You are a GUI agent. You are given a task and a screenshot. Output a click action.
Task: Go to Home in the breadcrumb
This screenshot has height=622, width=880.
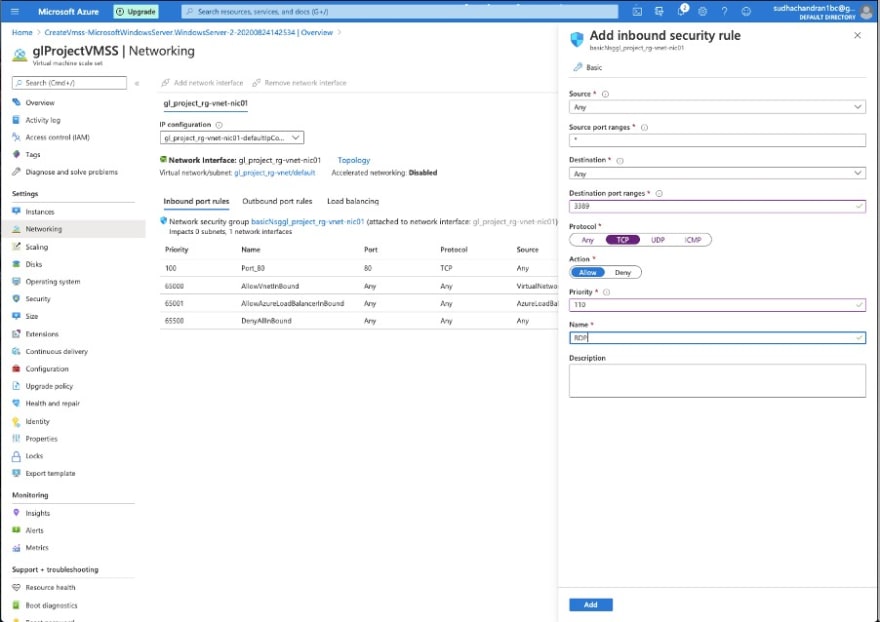click(22, 33)
